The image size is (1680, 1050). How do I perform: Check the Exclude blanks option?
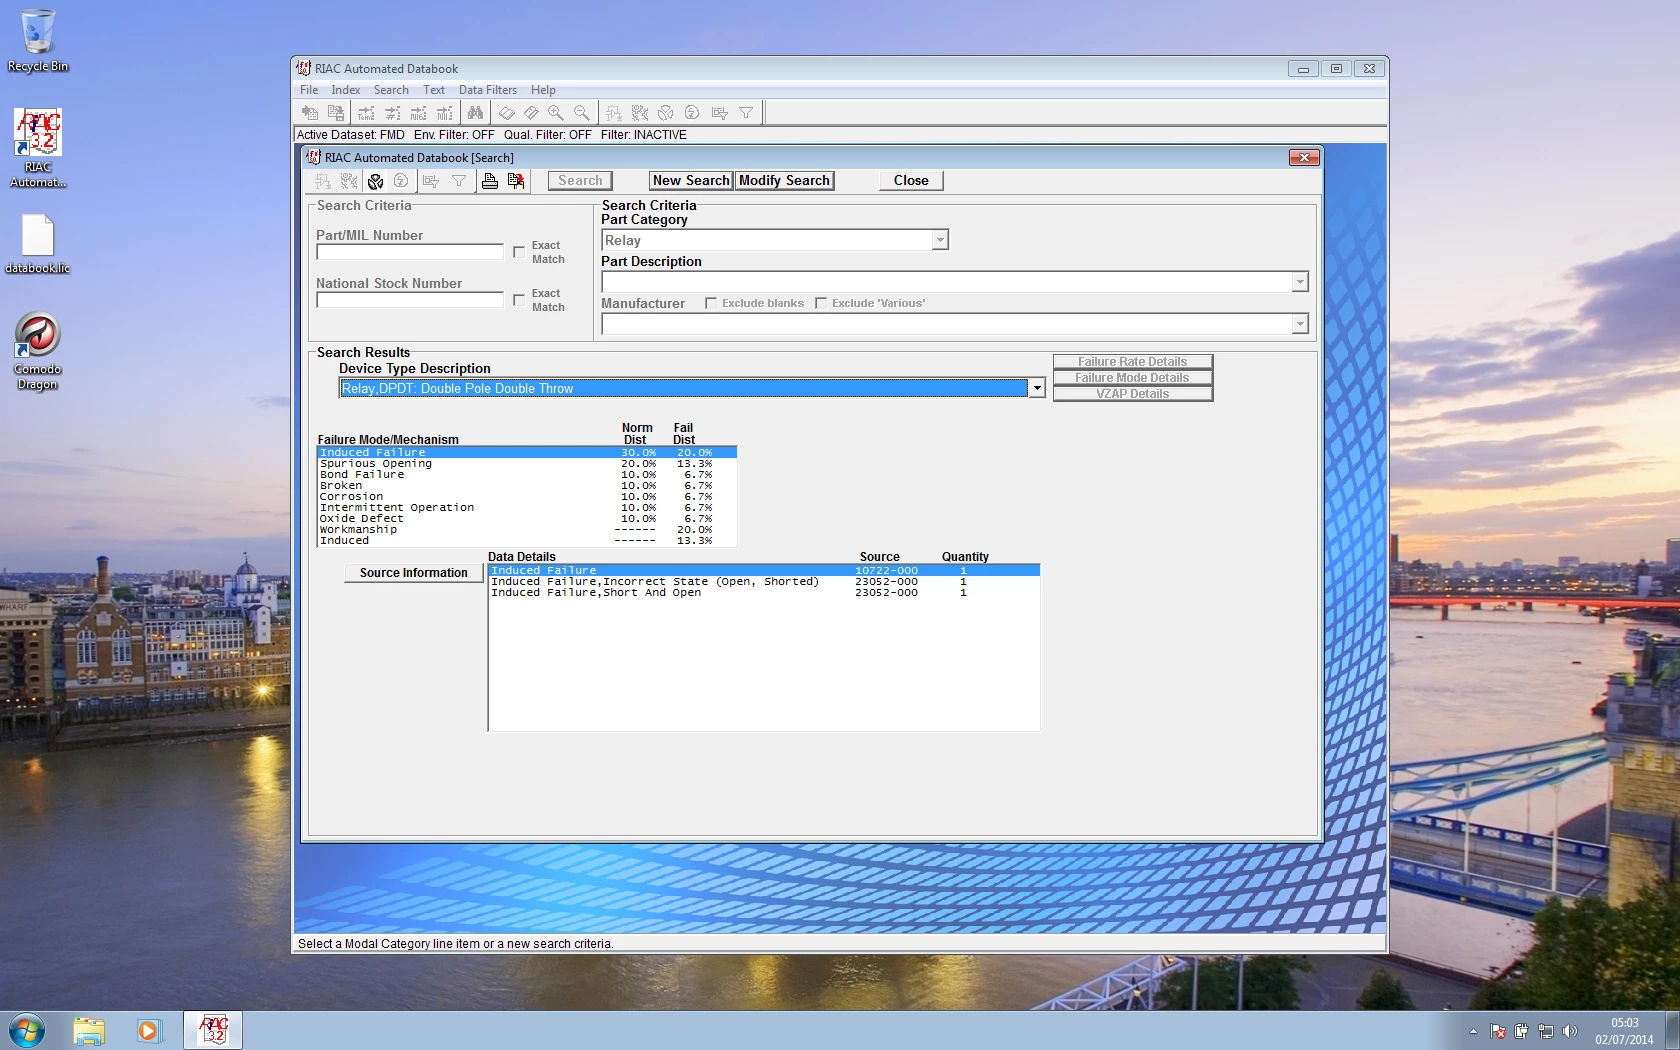(711, 303)
